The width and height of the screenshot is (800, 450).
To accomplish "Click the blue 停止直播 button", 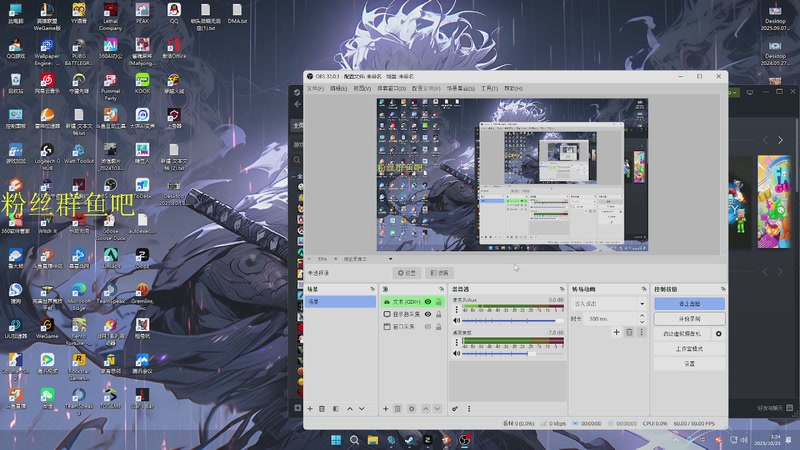I will [x=689, y=304].
